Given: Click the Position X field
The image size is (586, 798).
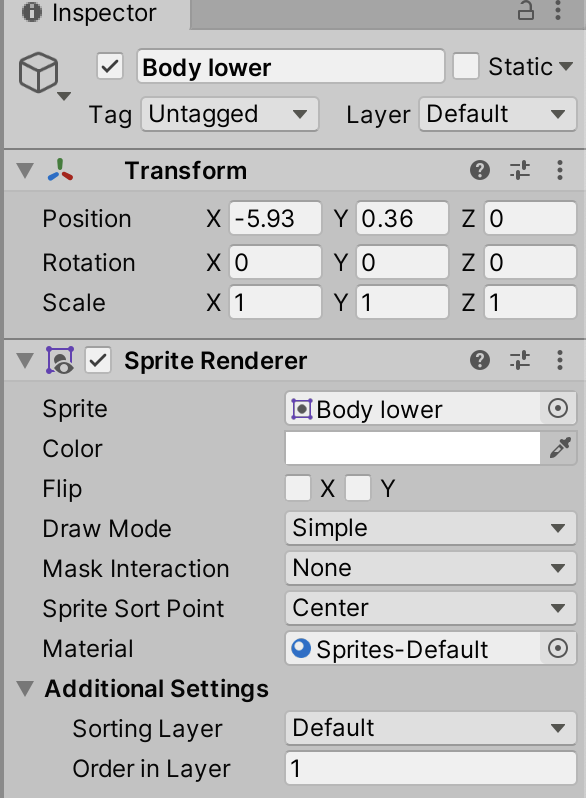Looking at the screenshot, I should (x=275, y=218).
